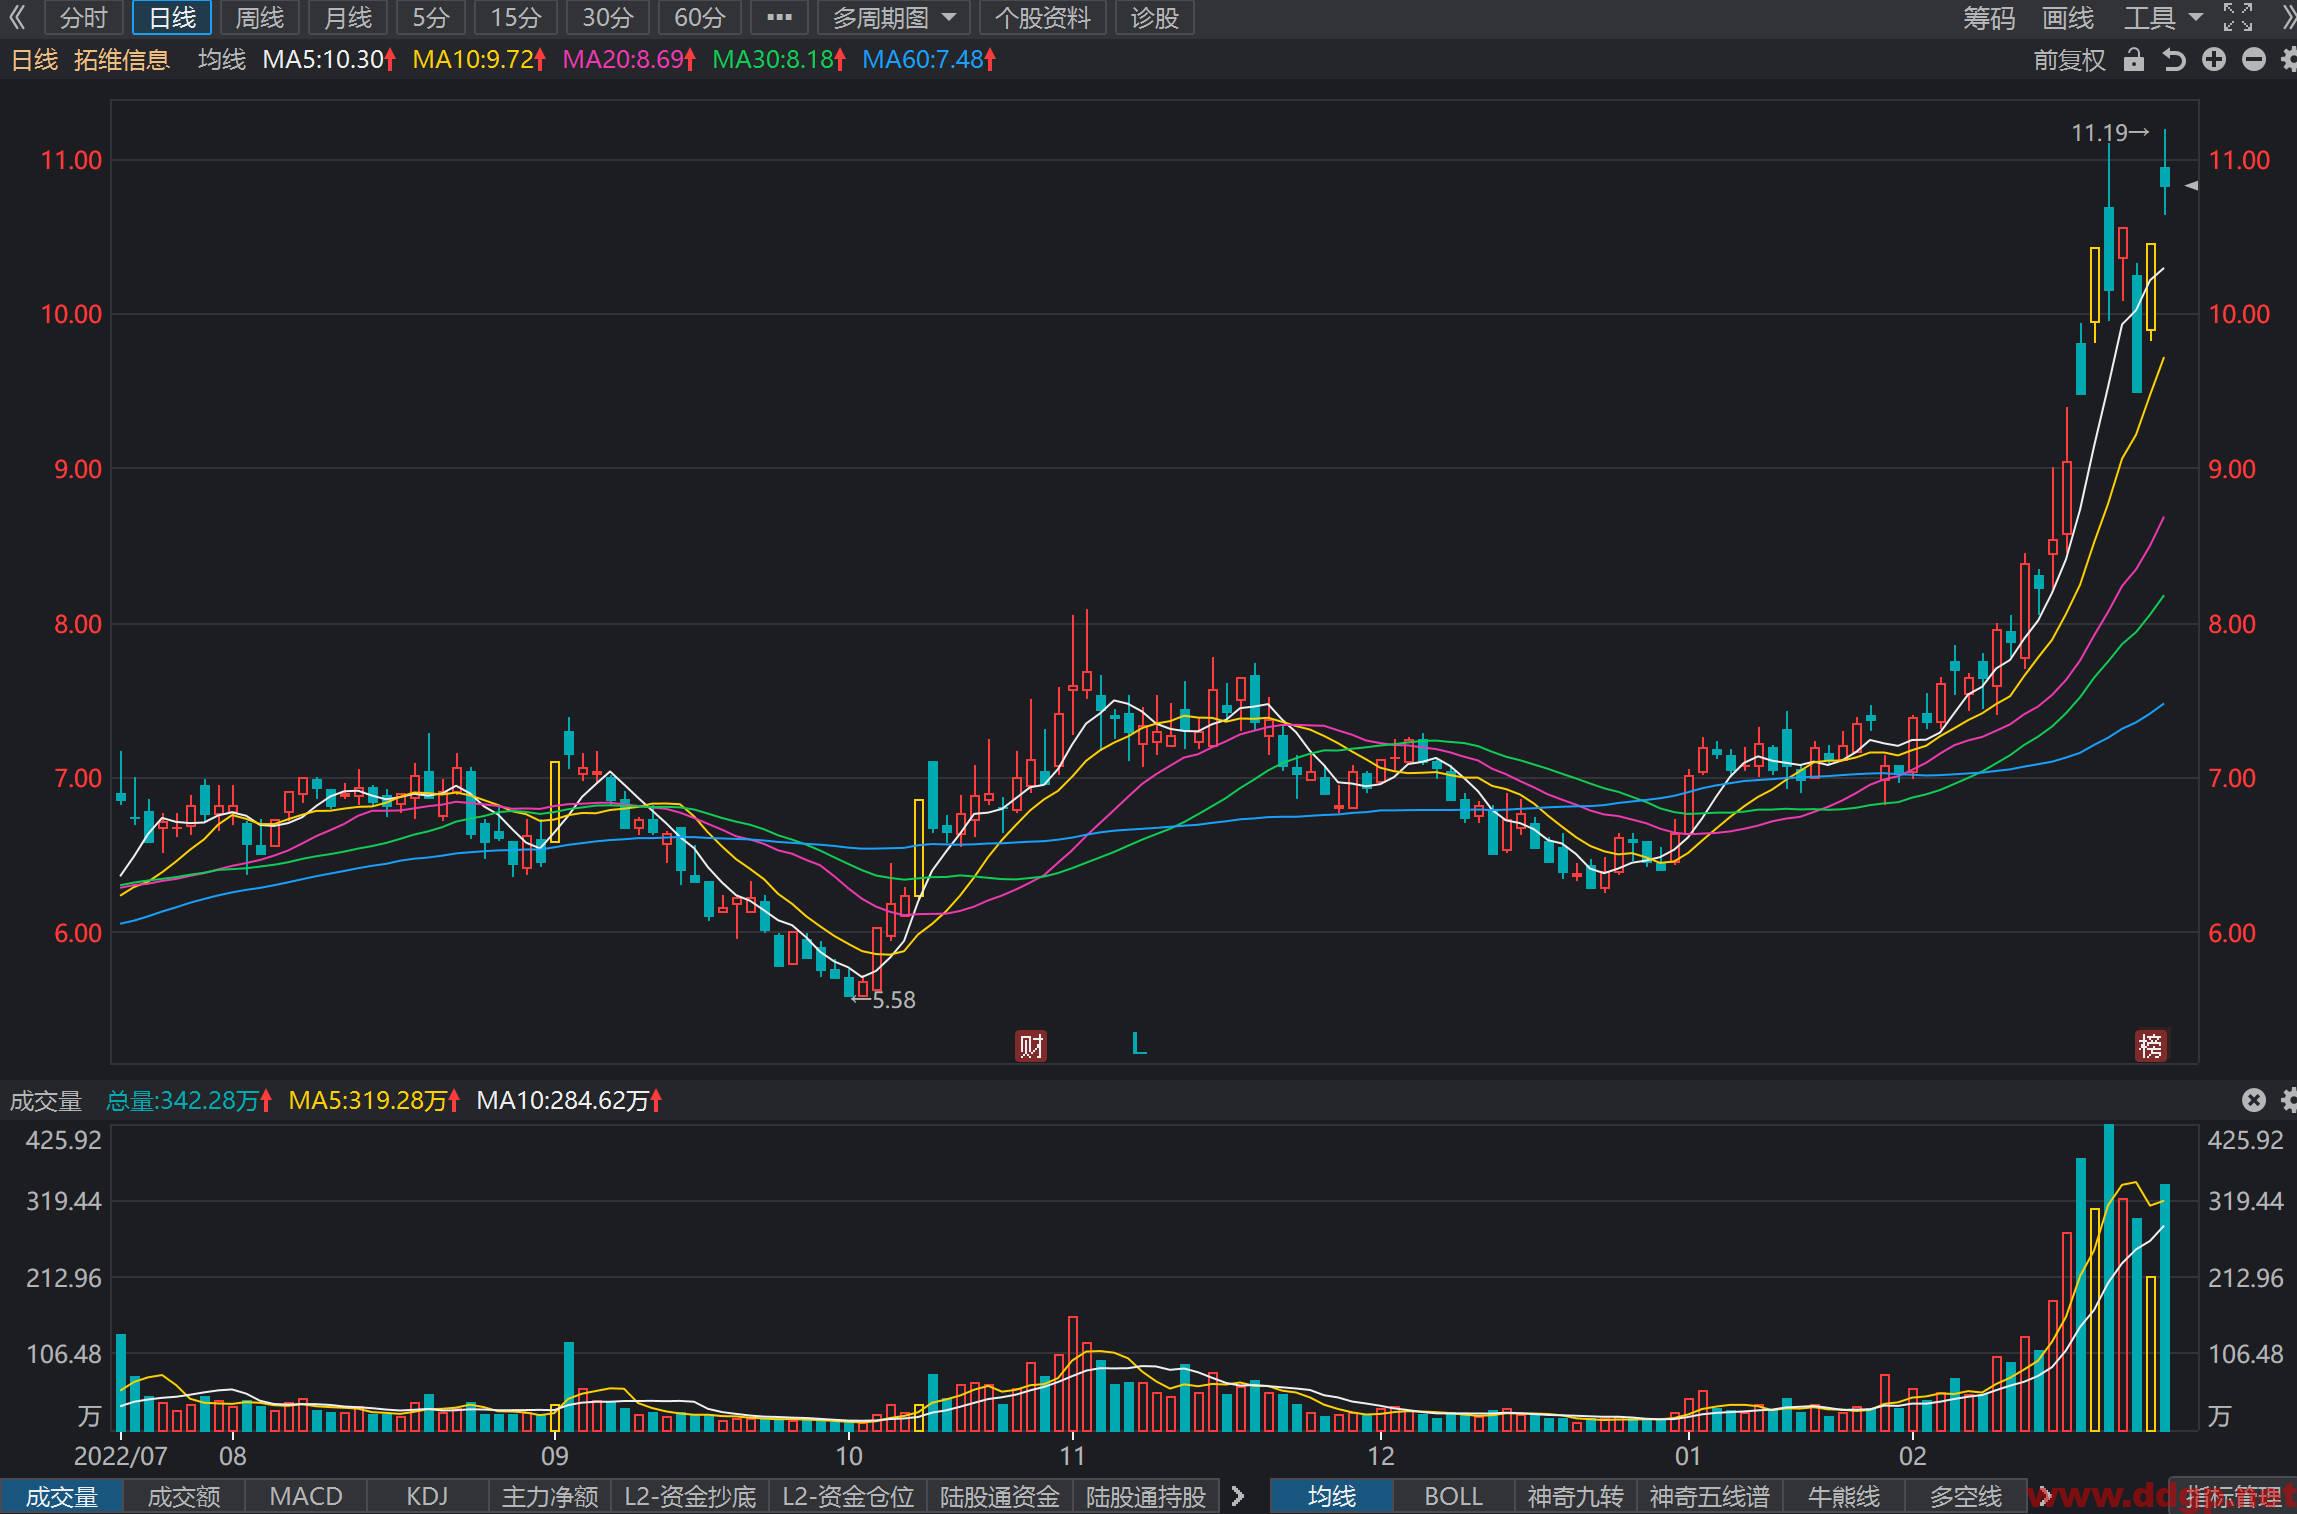The height and width of the screenshot is (1514, 2297).
Task: Close the 成交量 volume panel
Action: pyautogui.click(x=2253, y=1100)
